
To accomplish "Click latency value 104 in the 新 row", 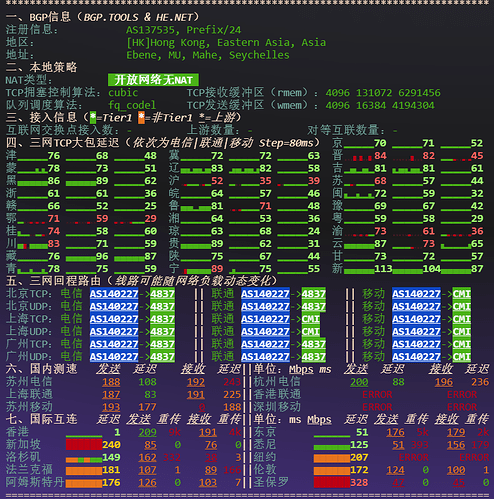I will (x=432, y=269).
